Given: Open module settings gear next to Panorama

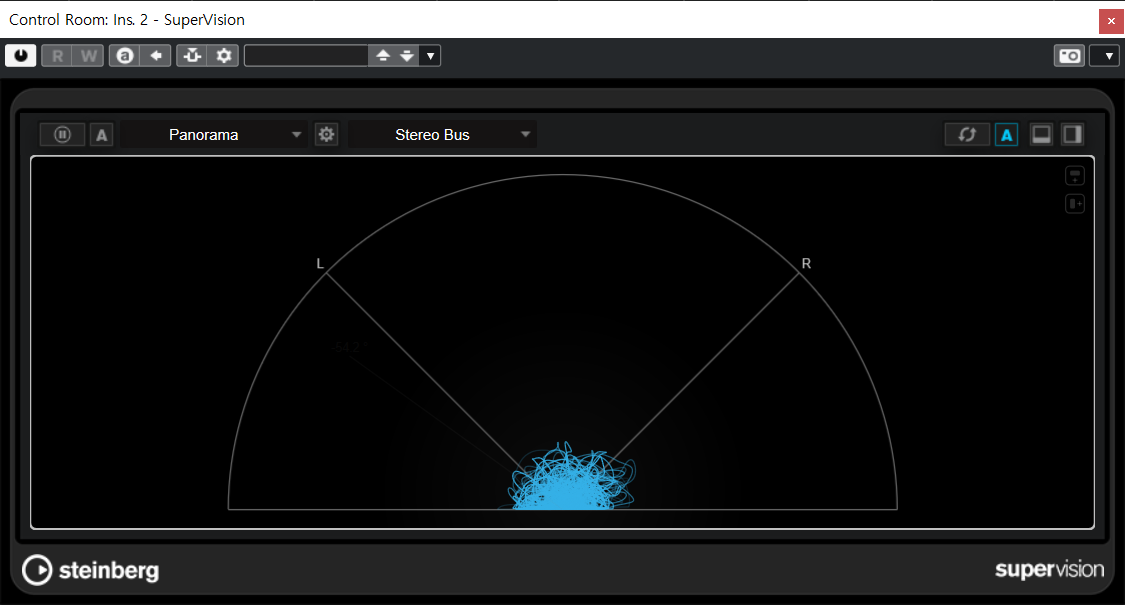Looking at the screenshot, I should coord(326,135).
